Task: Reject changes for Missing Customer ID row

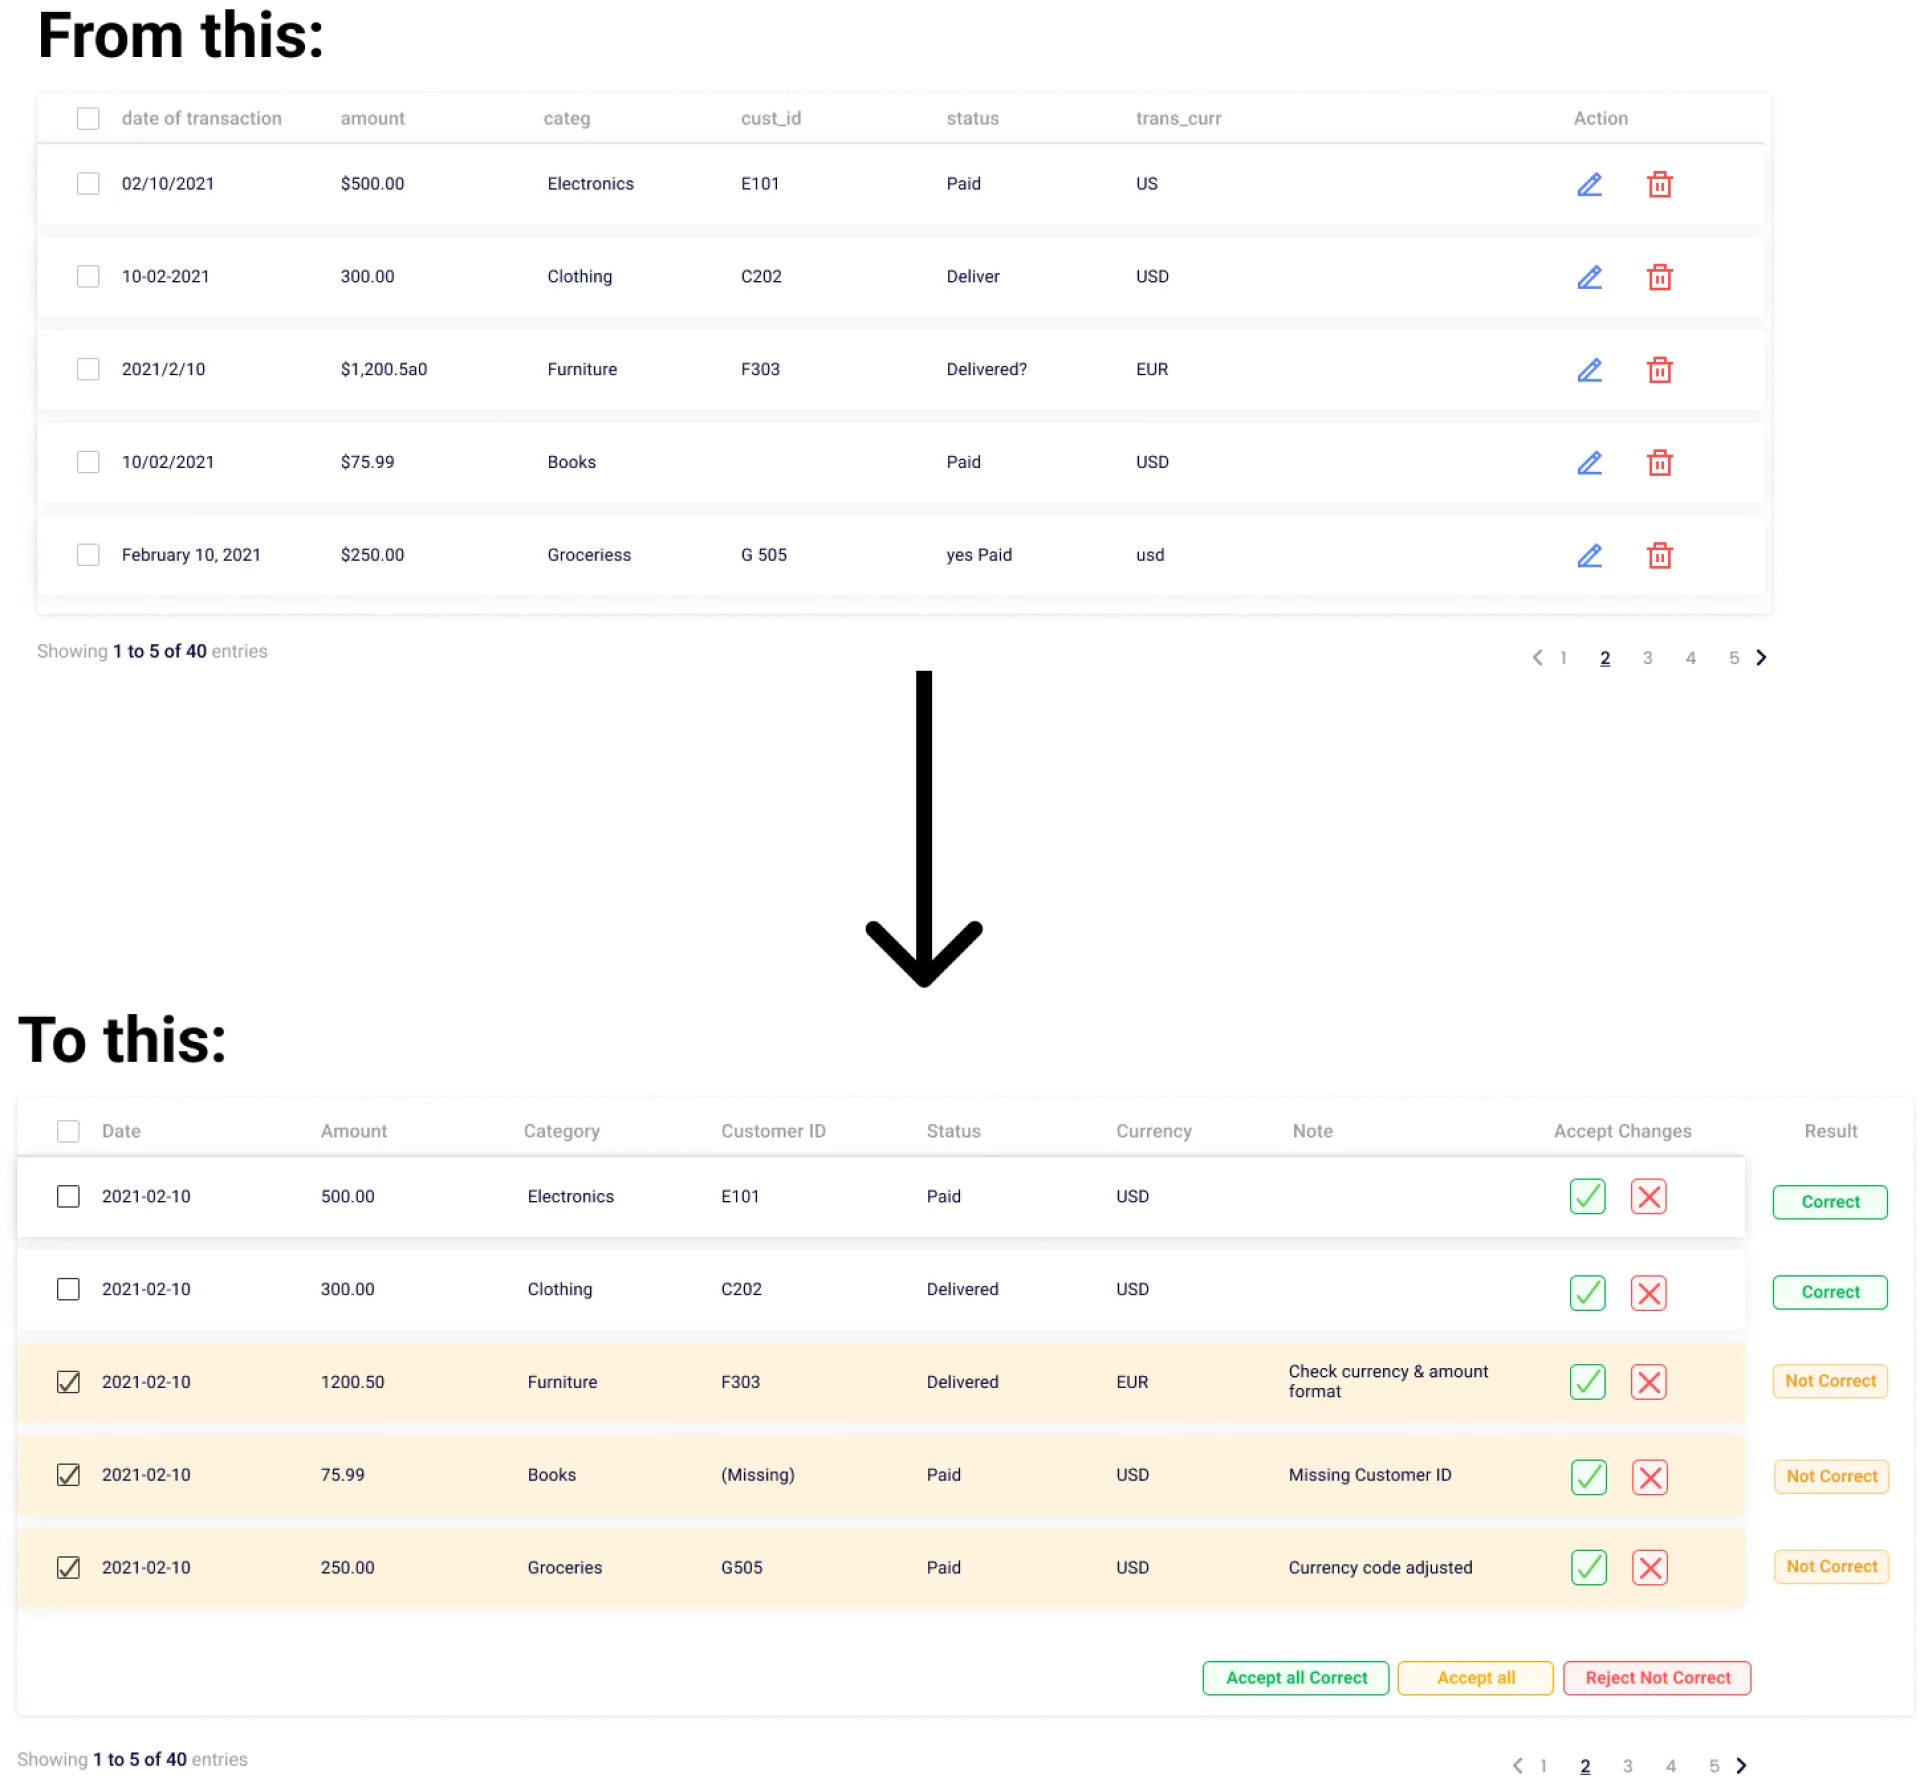Action: 1649,1477
